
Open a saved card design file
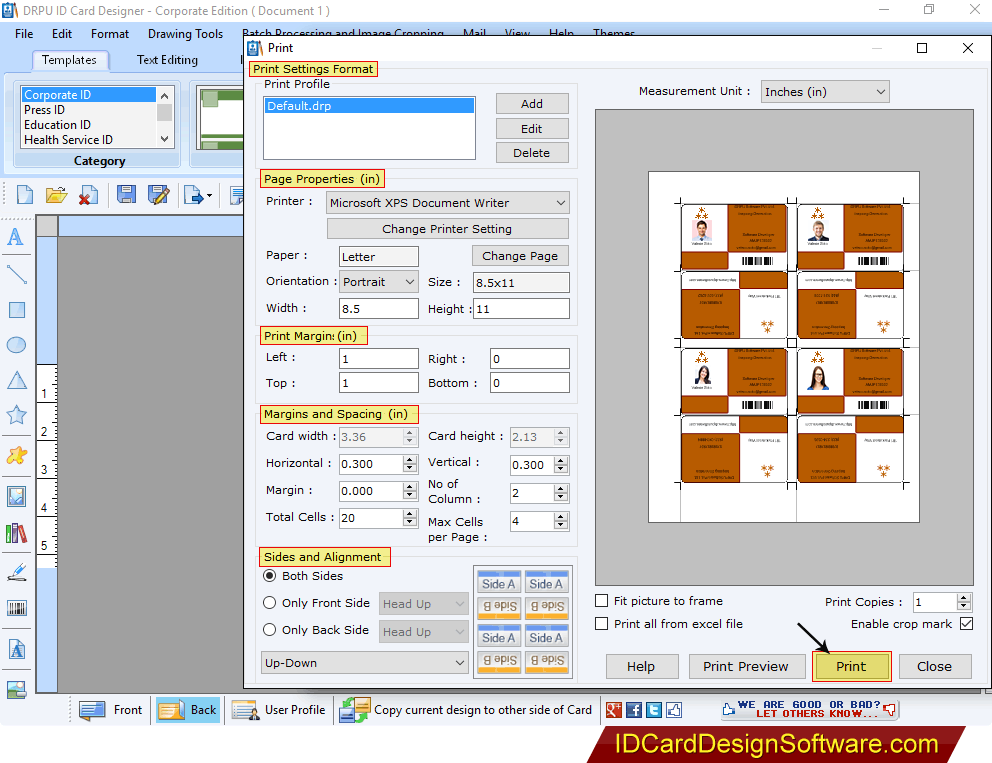coord(56,195)
